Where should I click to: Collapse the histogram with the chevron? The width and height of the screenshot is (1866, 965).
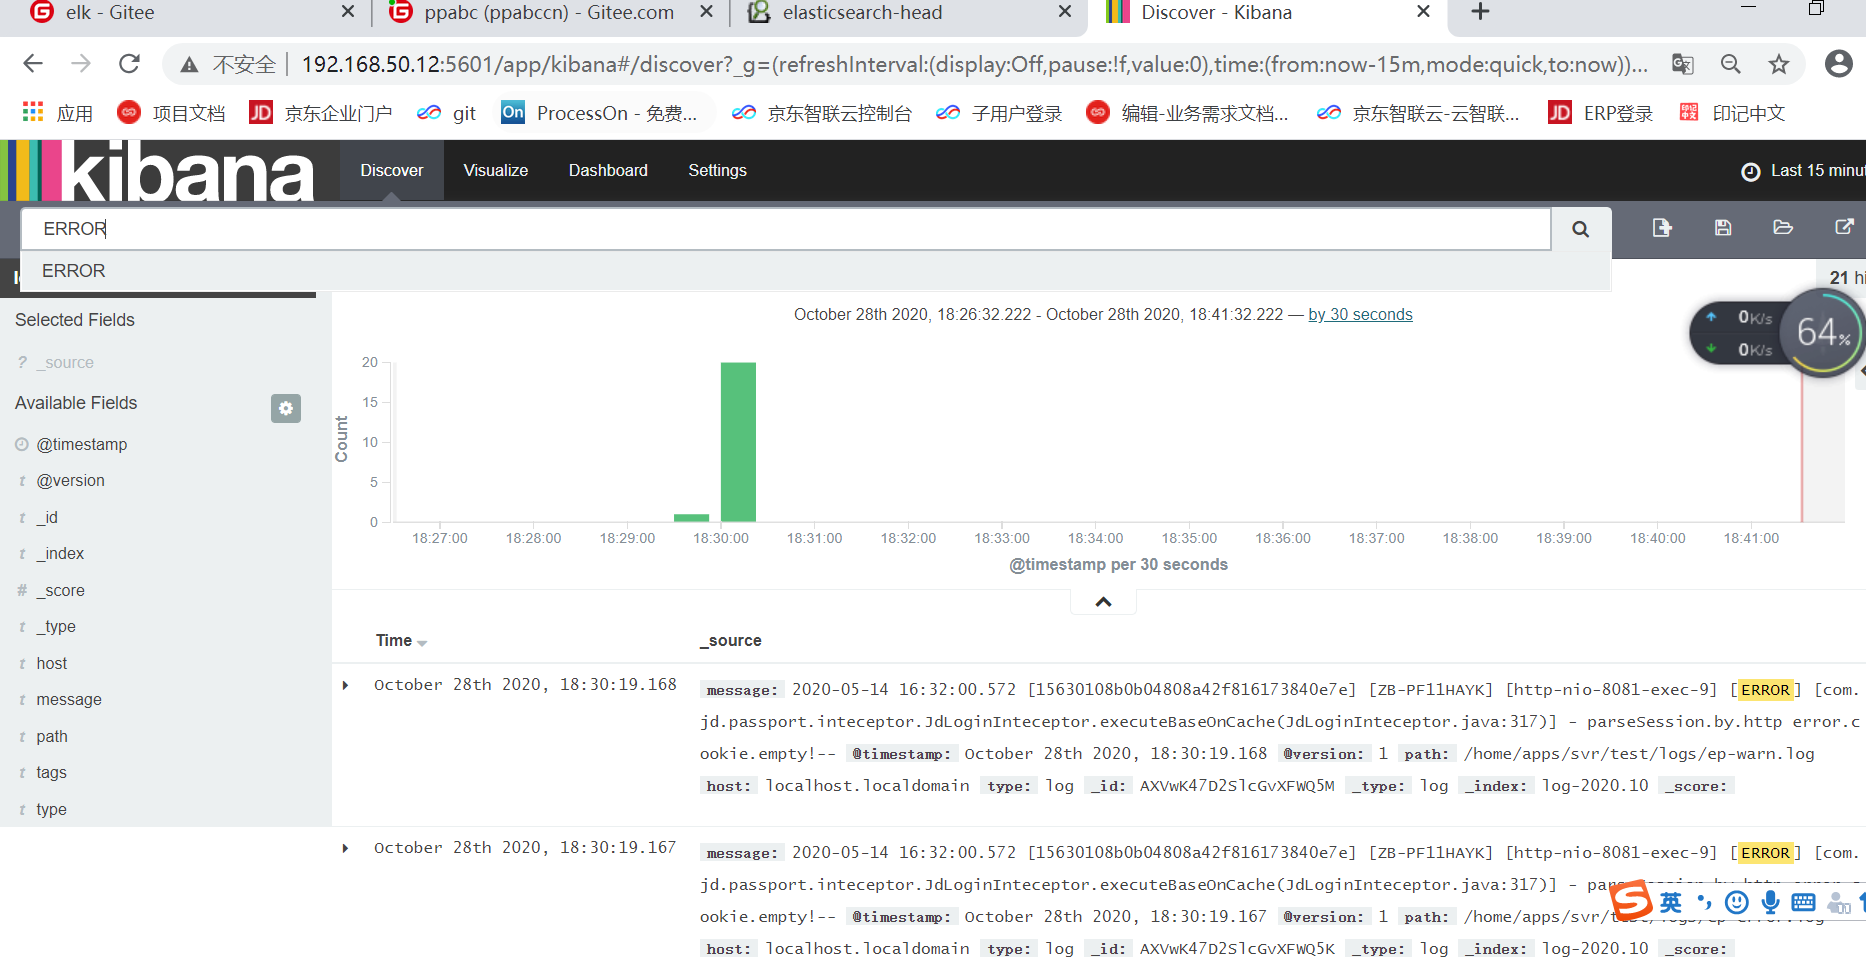point(1103,602)
